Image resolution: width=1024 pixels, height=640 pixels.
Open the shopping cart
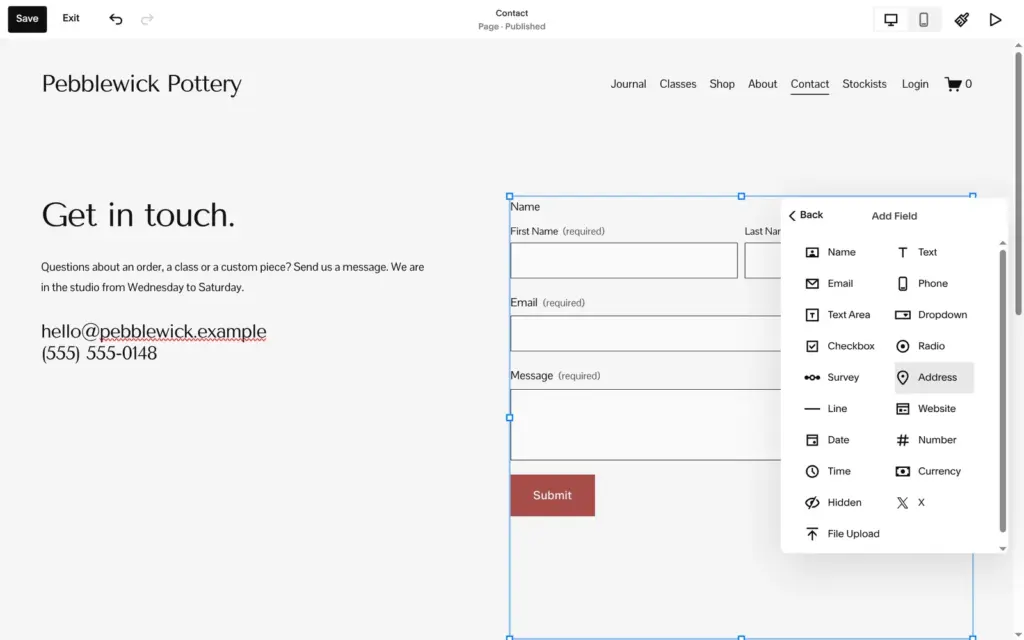(958, 84)
